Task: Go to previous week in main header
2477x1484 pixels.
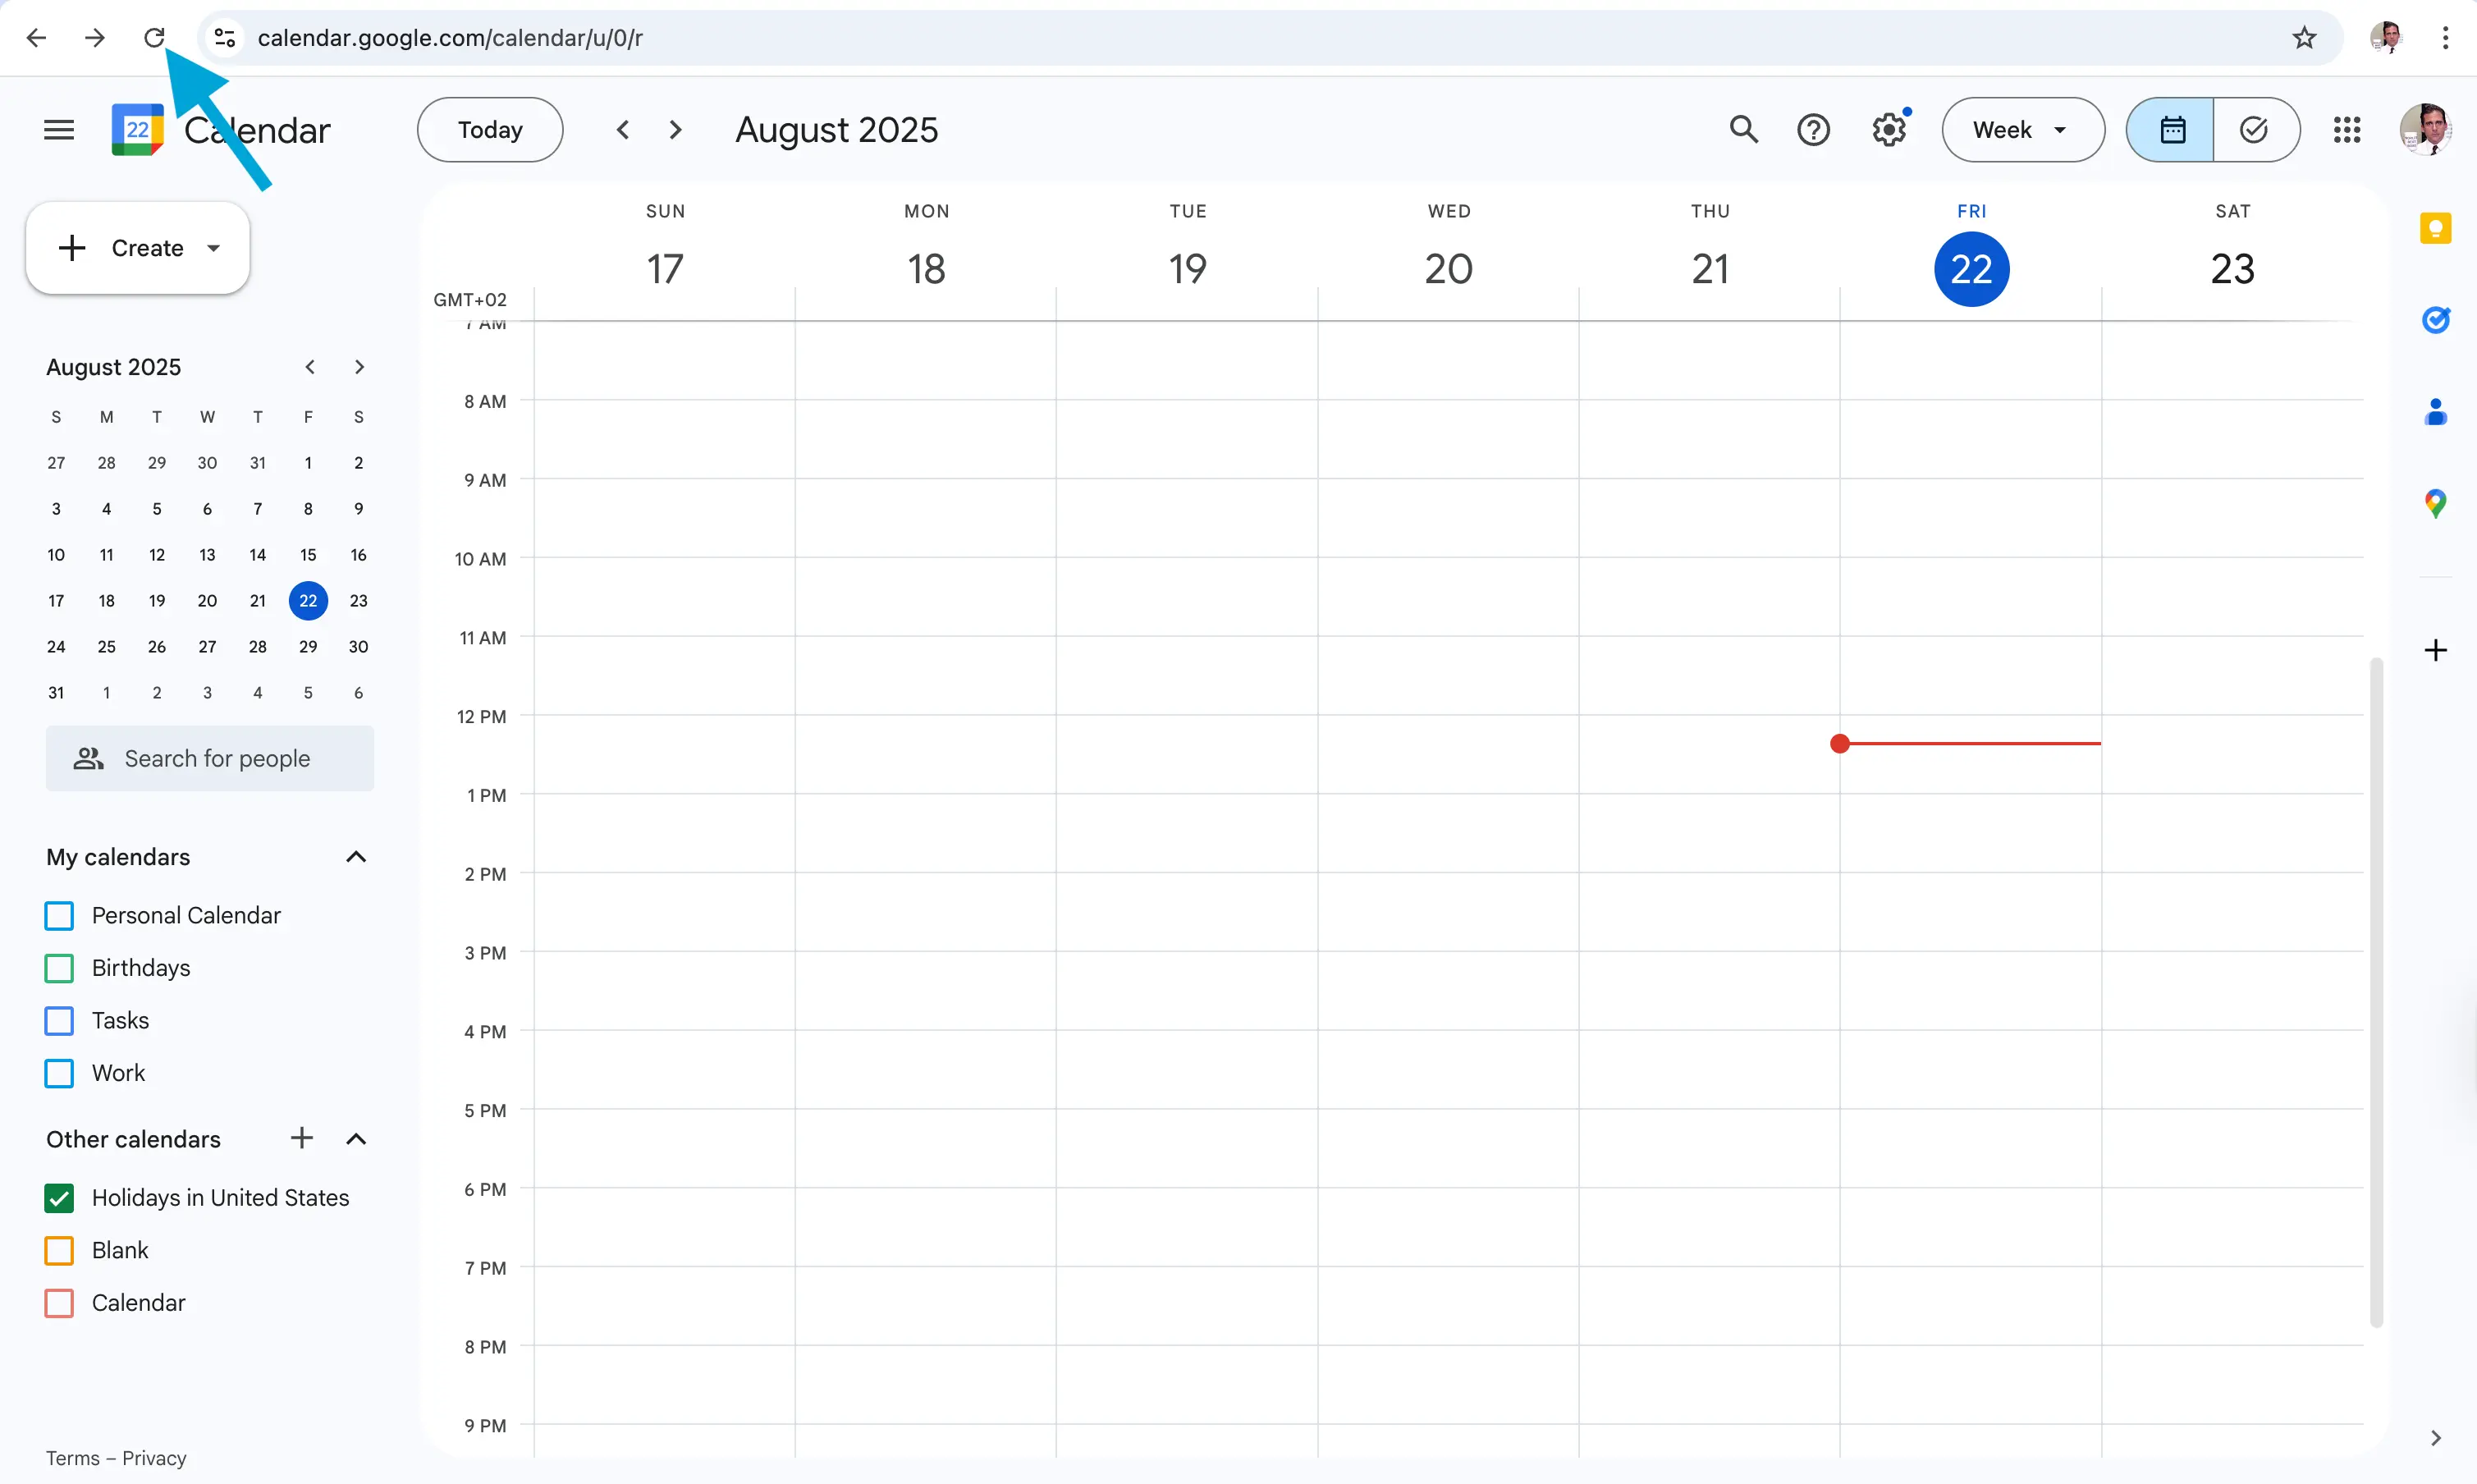Action: 623,130
